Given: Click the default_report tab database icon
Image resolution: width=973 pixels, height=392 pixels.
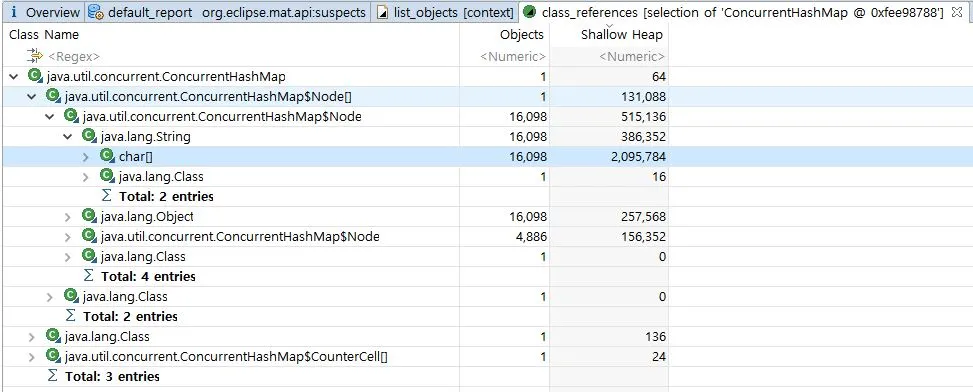Looking at the screenshot, I should click(95, 12).
